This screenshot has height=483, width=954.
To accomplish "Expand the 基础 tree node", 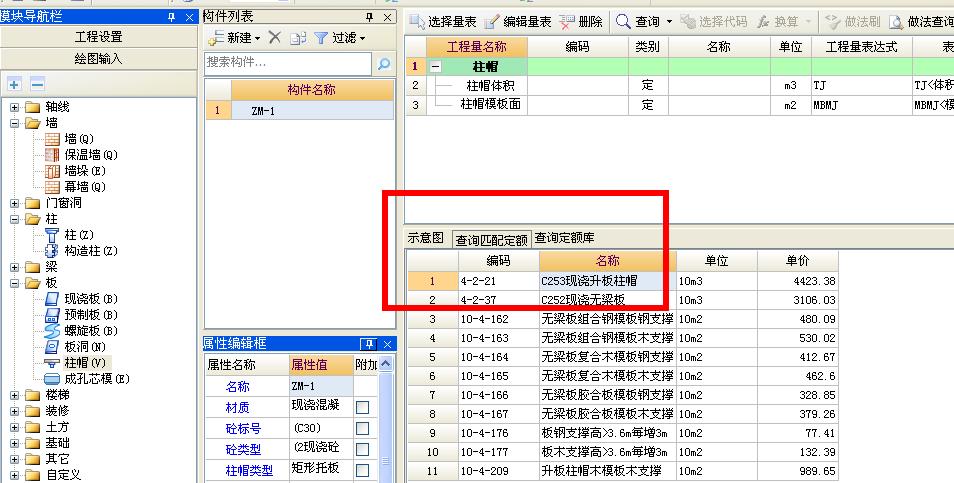I will point(15,443).
